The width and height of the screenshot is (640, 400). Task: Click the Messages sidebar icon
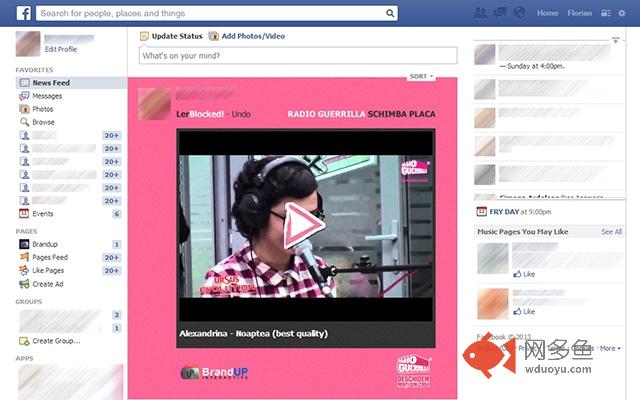(24, 96)
